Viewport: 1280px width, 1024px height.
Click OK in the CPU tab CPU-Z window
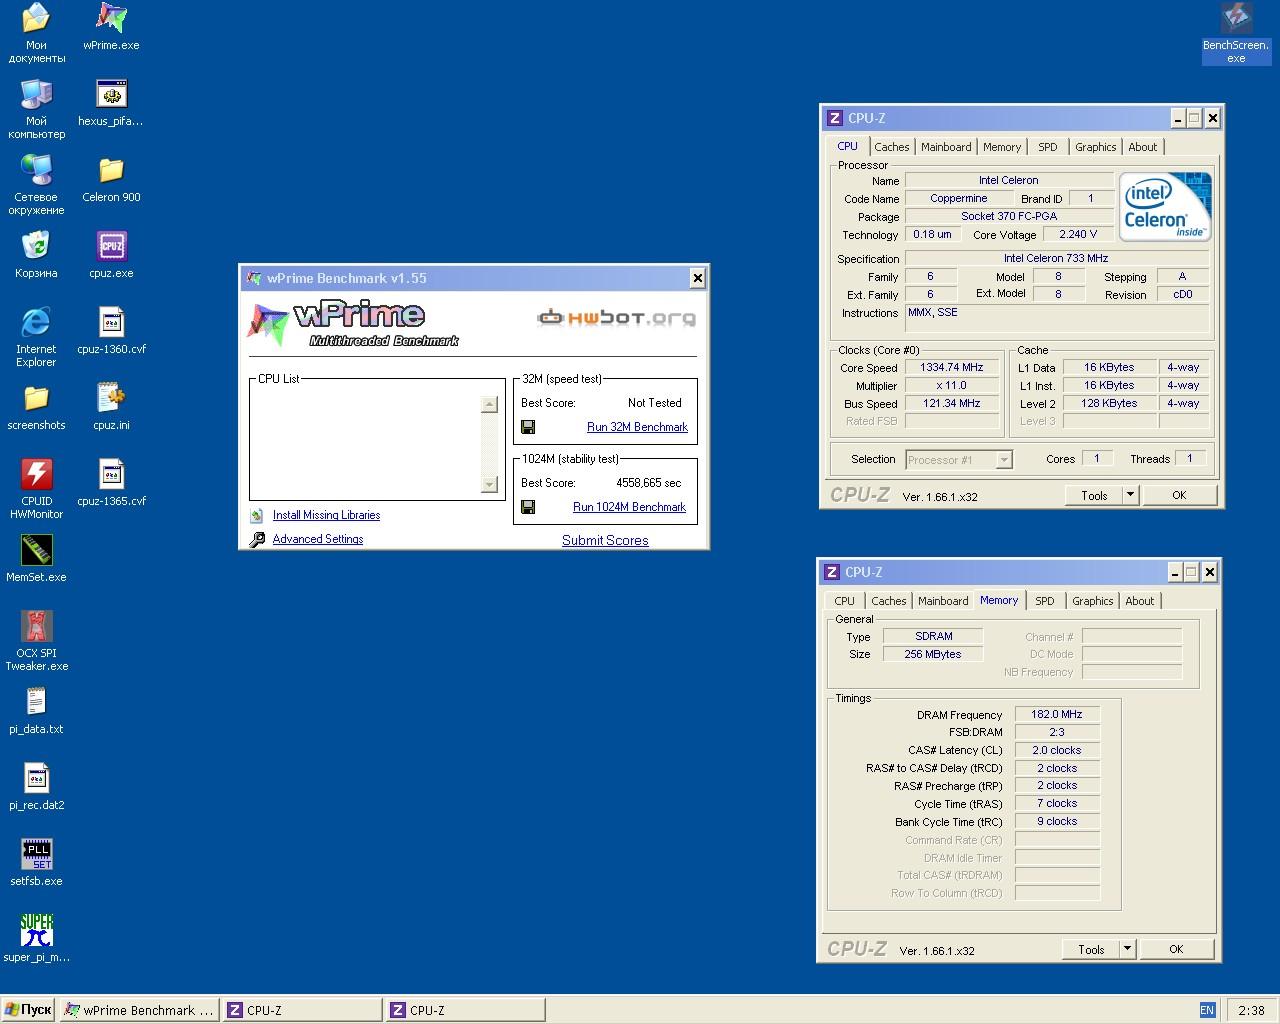pos(1179,495)
